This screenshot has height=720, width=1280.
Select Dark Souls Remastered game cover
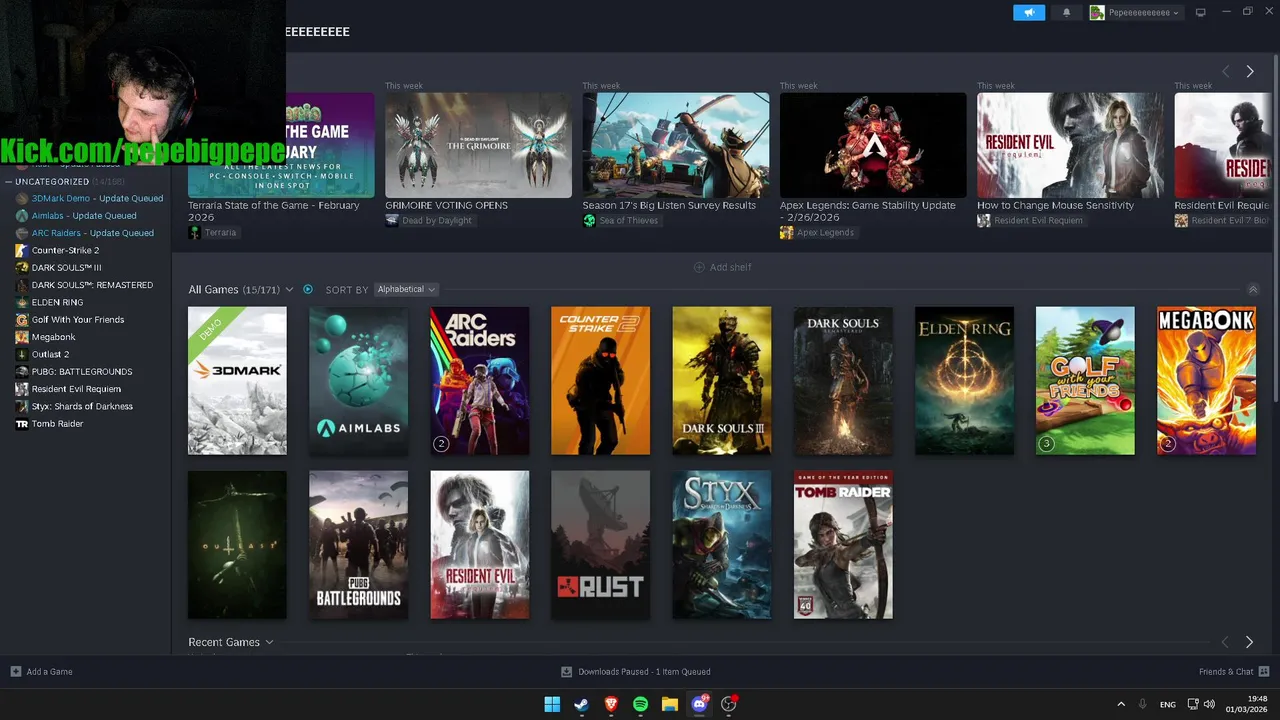(x=843, y=380)
